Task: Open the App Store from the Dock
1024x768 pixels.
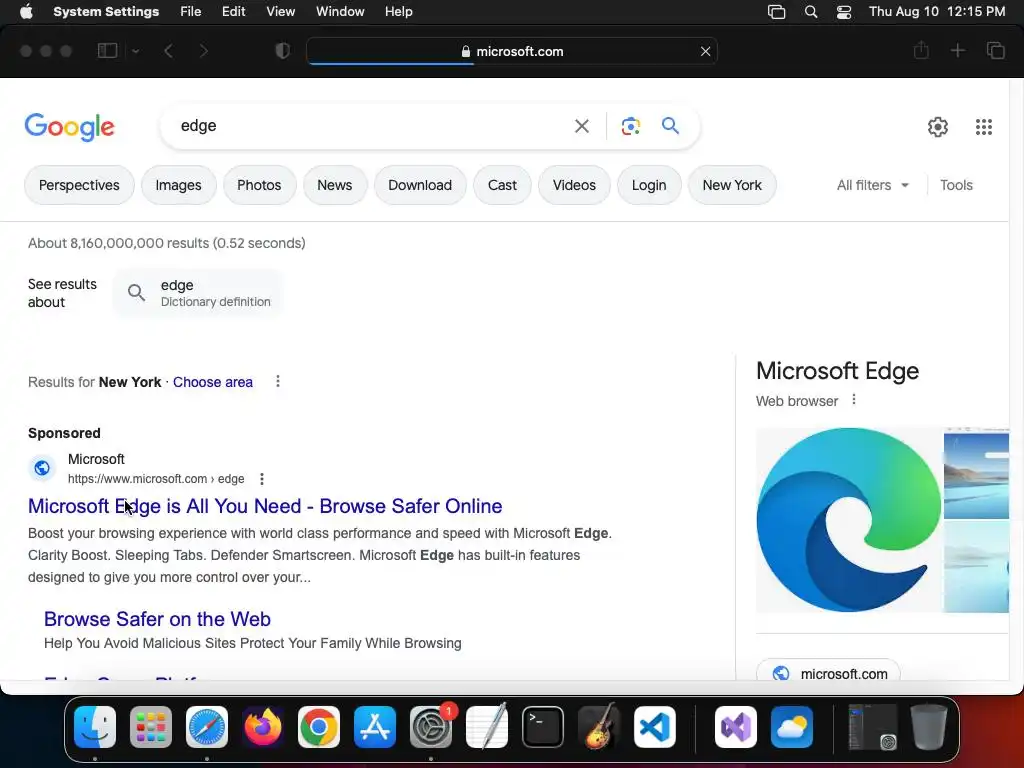Action: click(375, 727)
